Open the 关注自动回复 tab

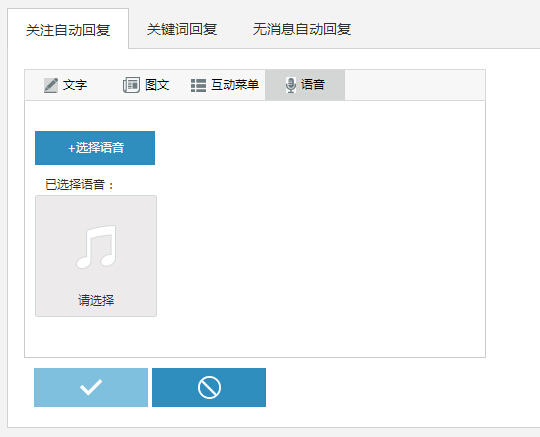coord(68,30)
